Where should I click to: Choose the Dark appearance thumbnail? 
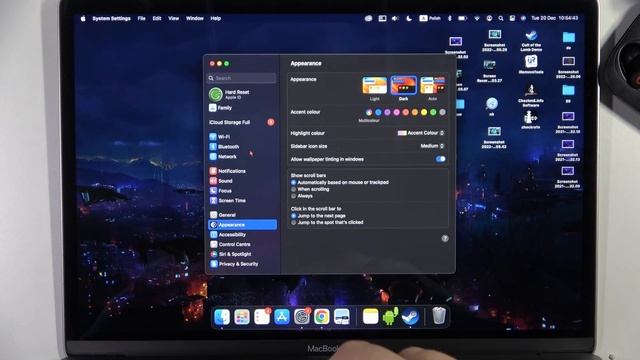[x=404, y=86]
